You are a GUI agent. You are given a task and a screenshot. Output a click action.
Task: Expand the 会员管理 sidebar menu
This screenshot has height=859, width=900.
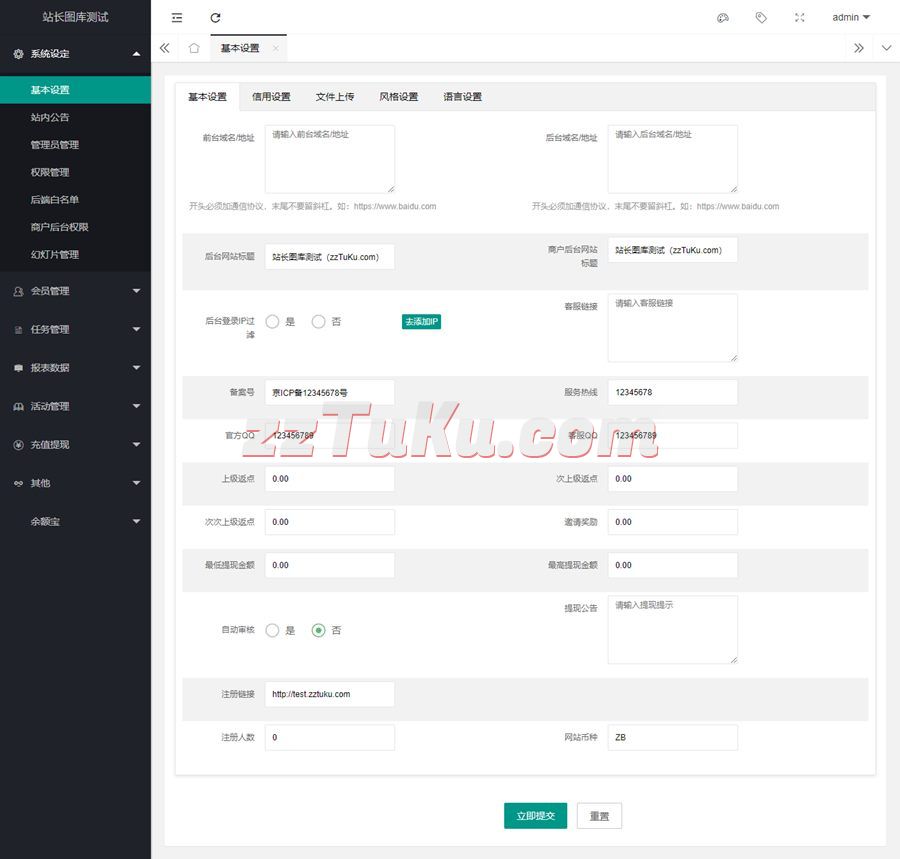click(75, 291)
